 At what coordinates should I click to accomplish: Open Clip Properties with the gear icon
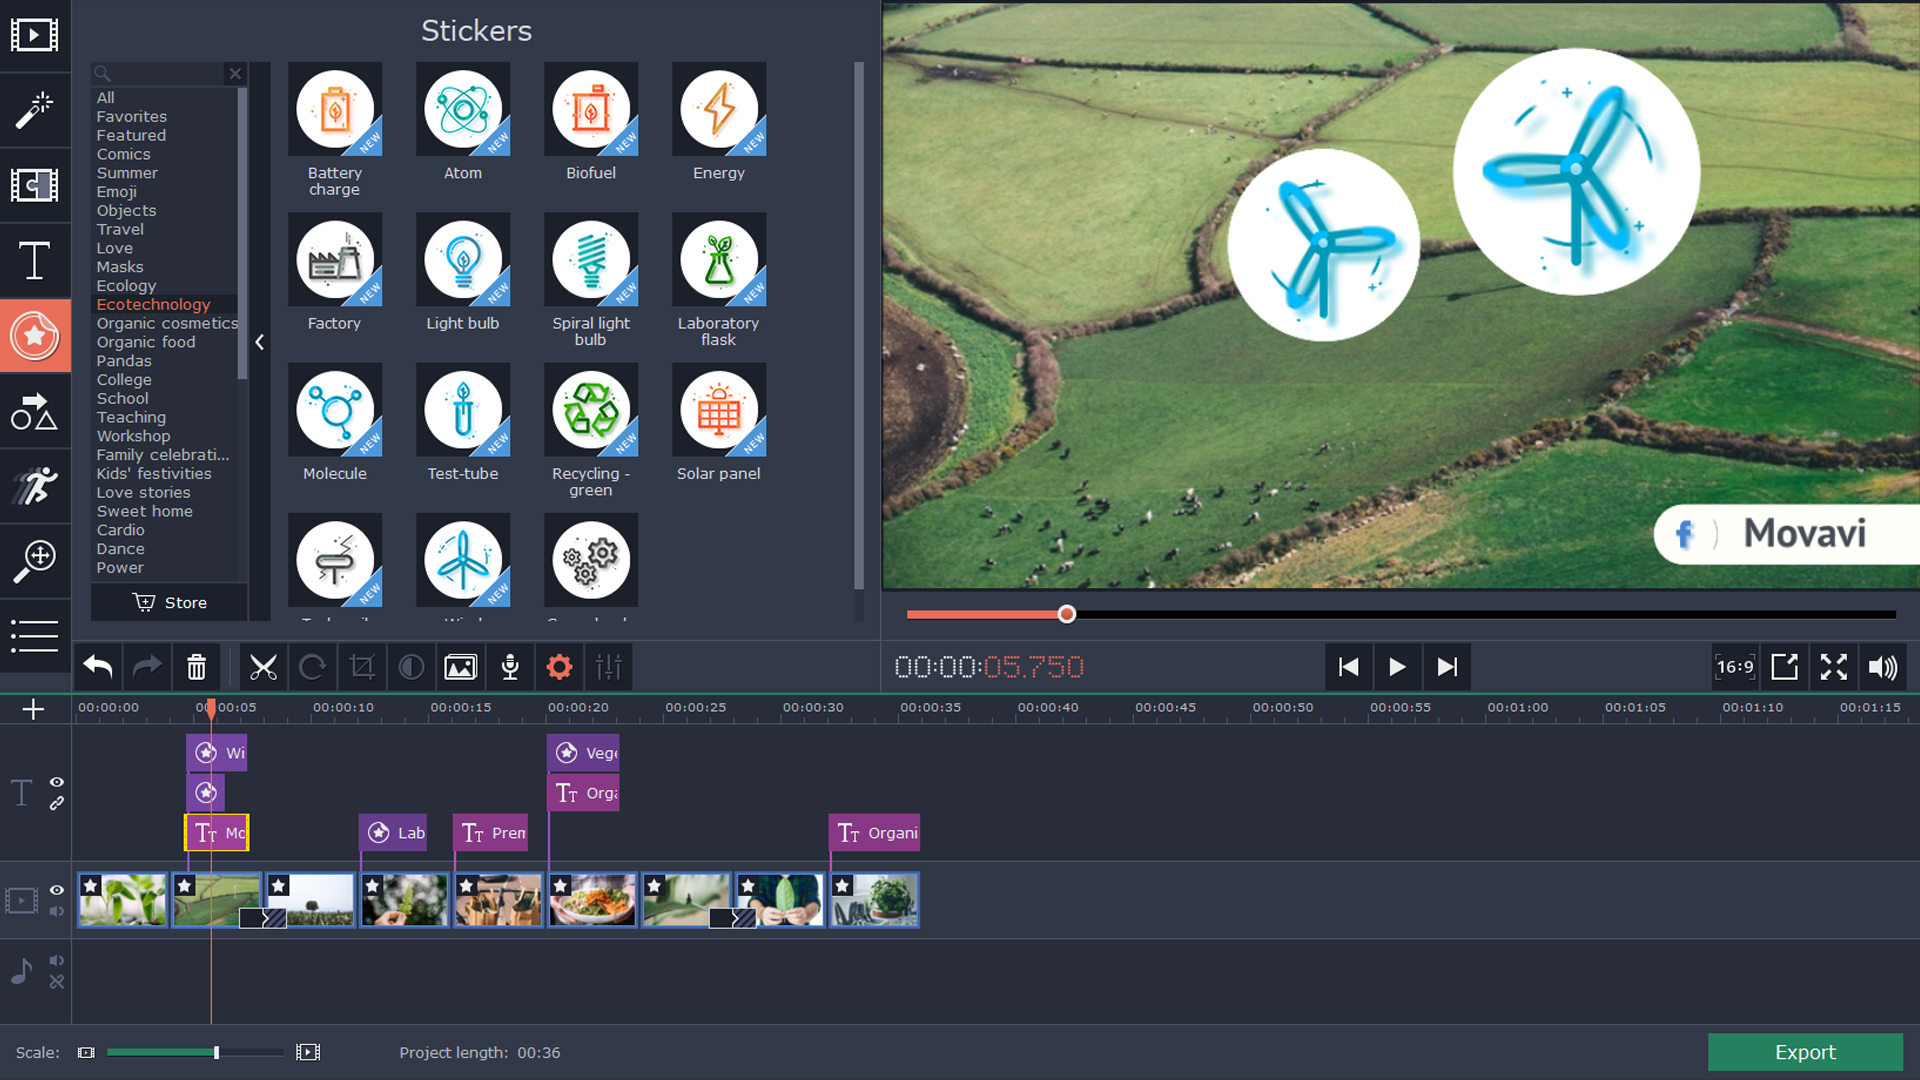[x=559, y=666]
